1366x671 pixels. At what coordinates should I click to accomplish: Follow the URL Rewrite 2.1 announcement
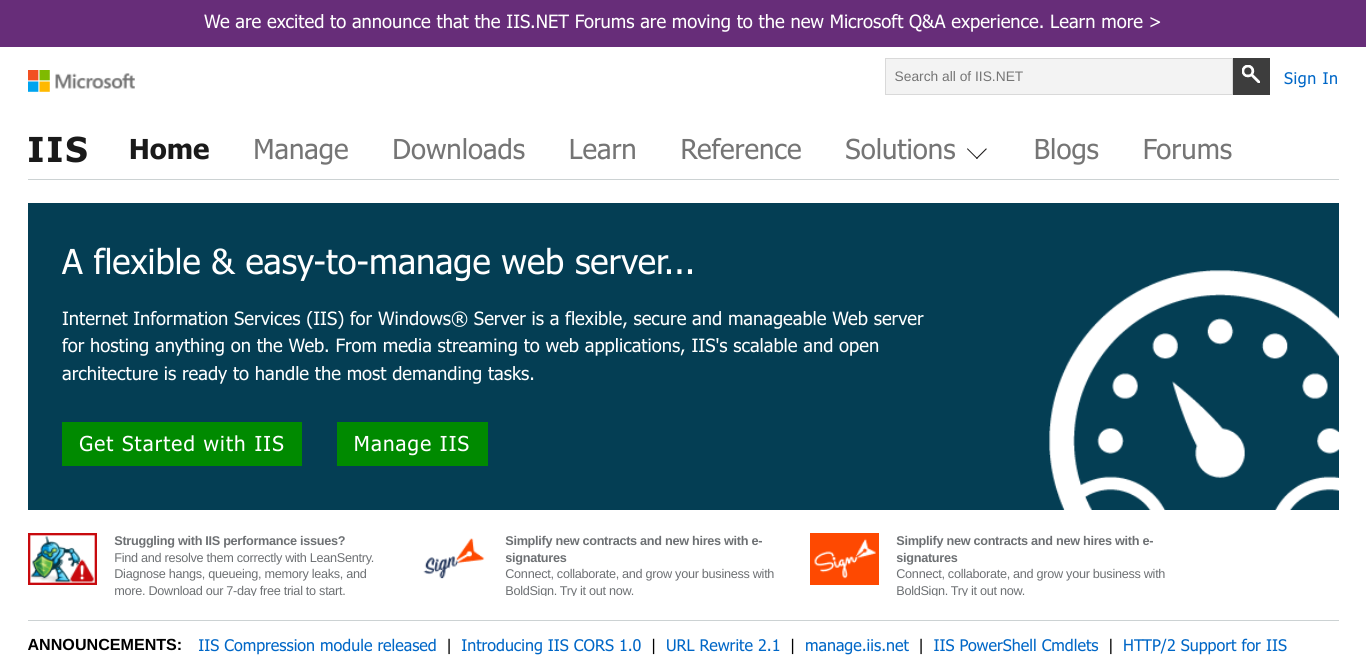(723, 645)
